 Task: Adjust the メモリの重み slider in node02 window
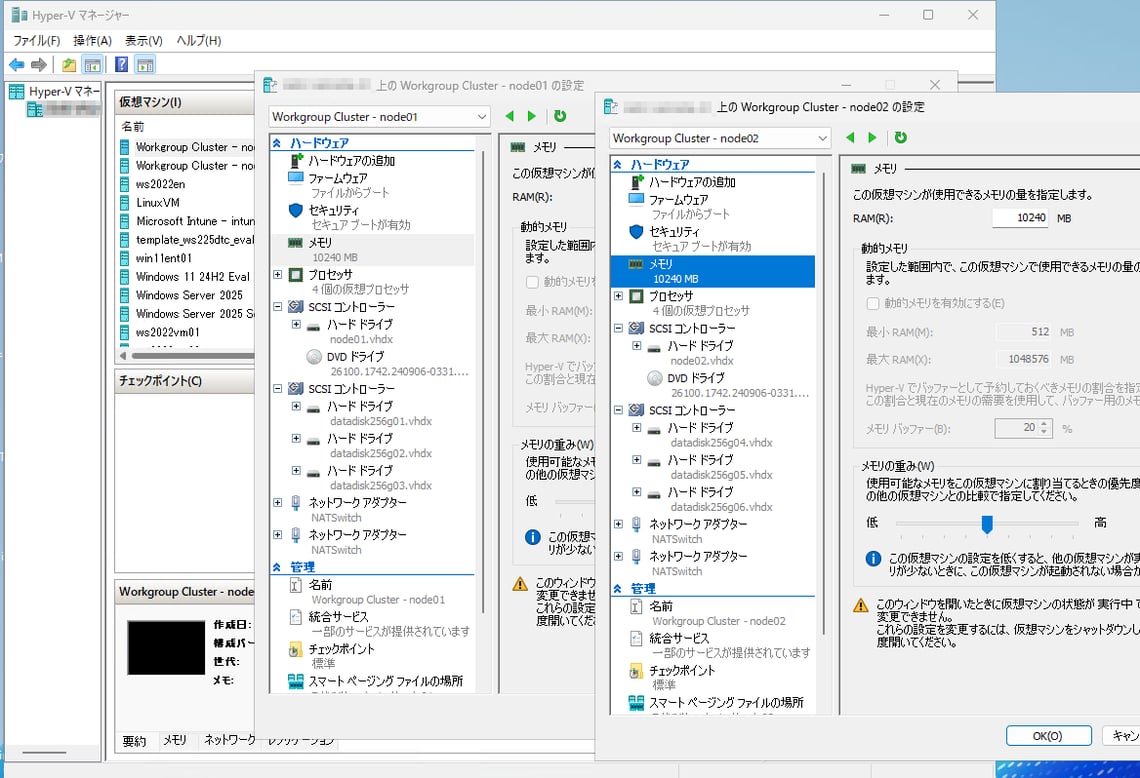(987, 523)
